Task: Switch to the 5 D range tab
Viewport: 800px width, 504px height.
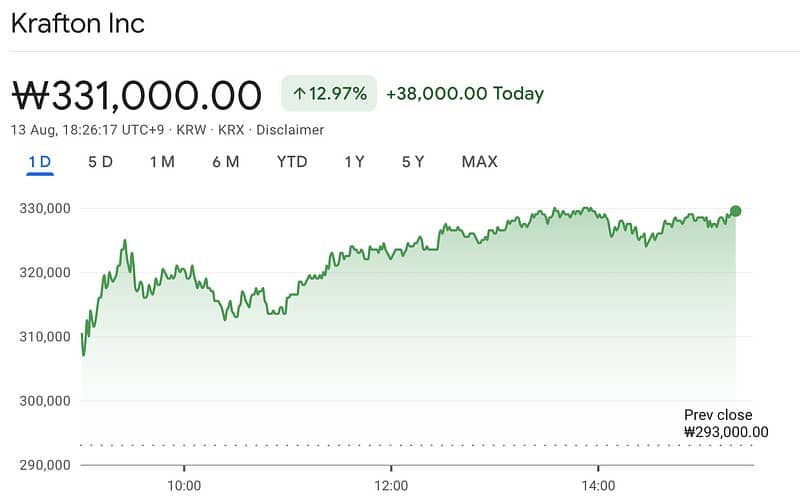Action: 100,162
